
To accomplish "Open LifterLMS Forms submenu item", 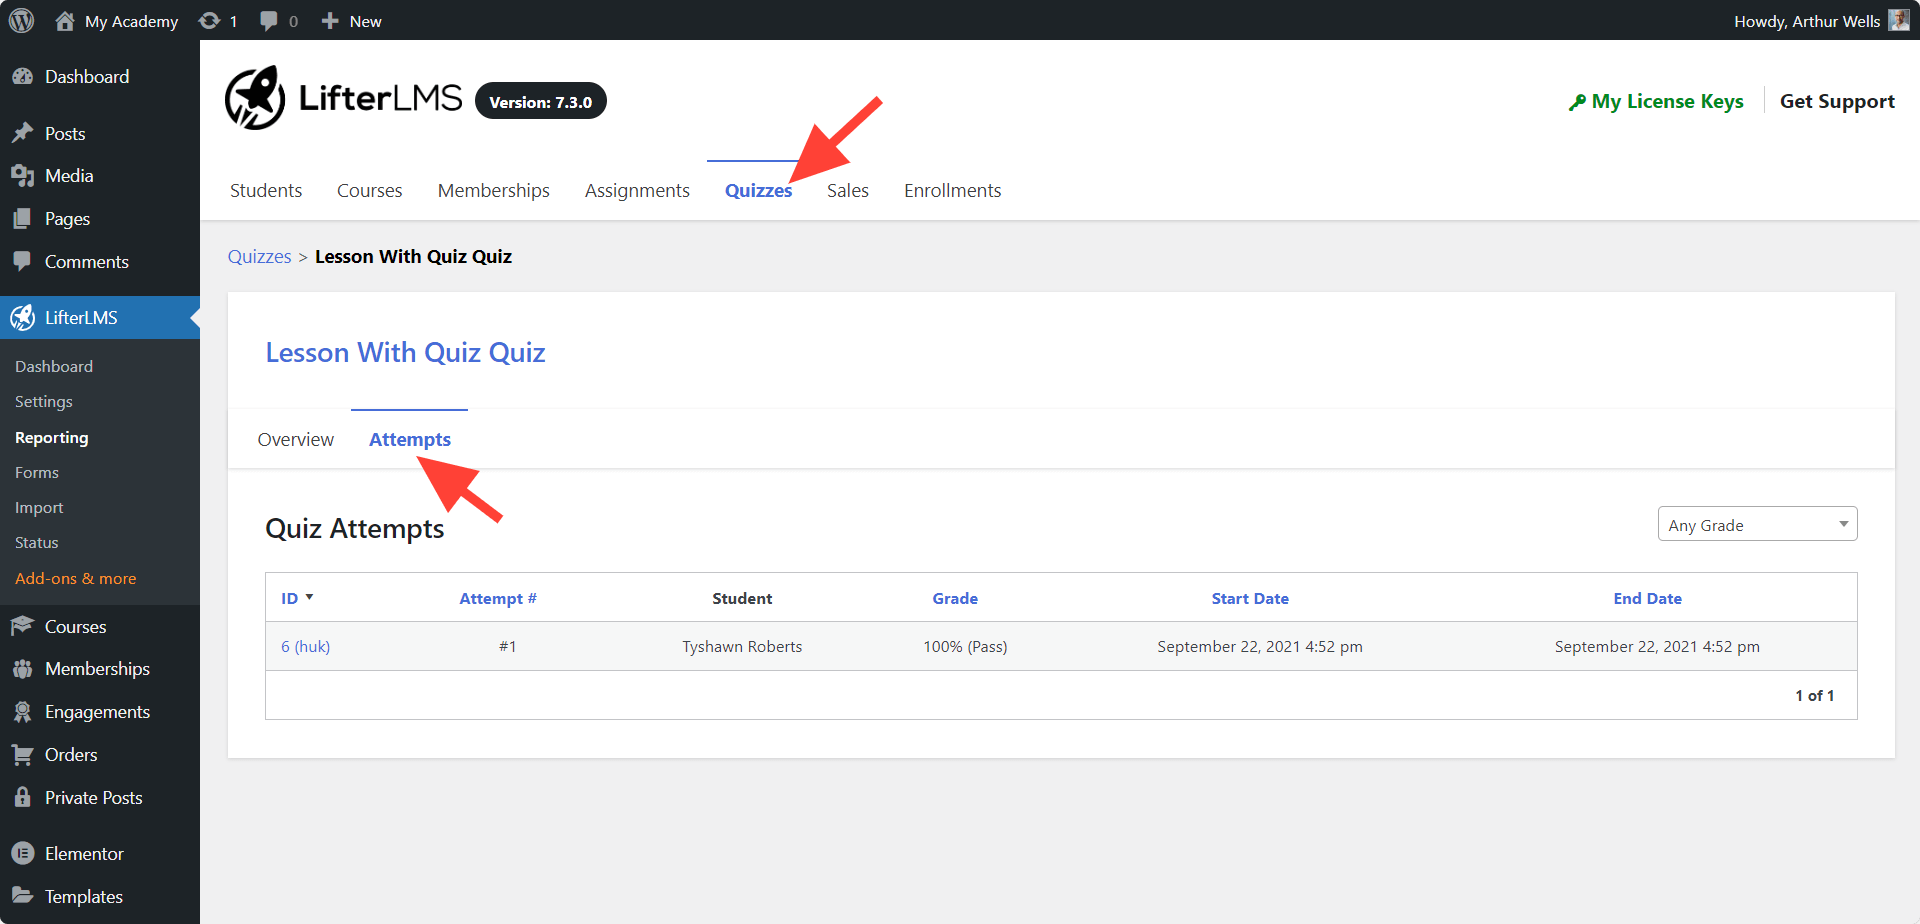I will (37, 472).
